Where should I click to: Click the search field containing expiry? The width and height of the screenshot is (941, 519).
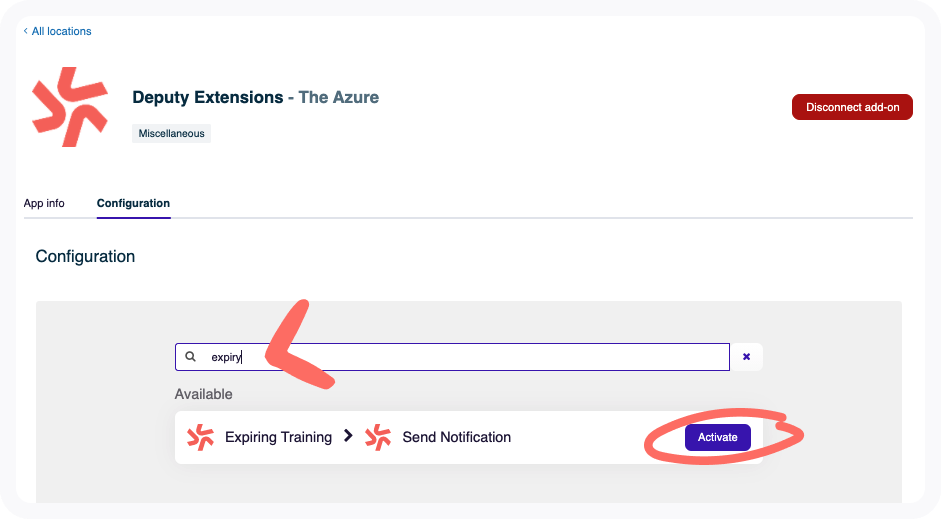(452, 357)
